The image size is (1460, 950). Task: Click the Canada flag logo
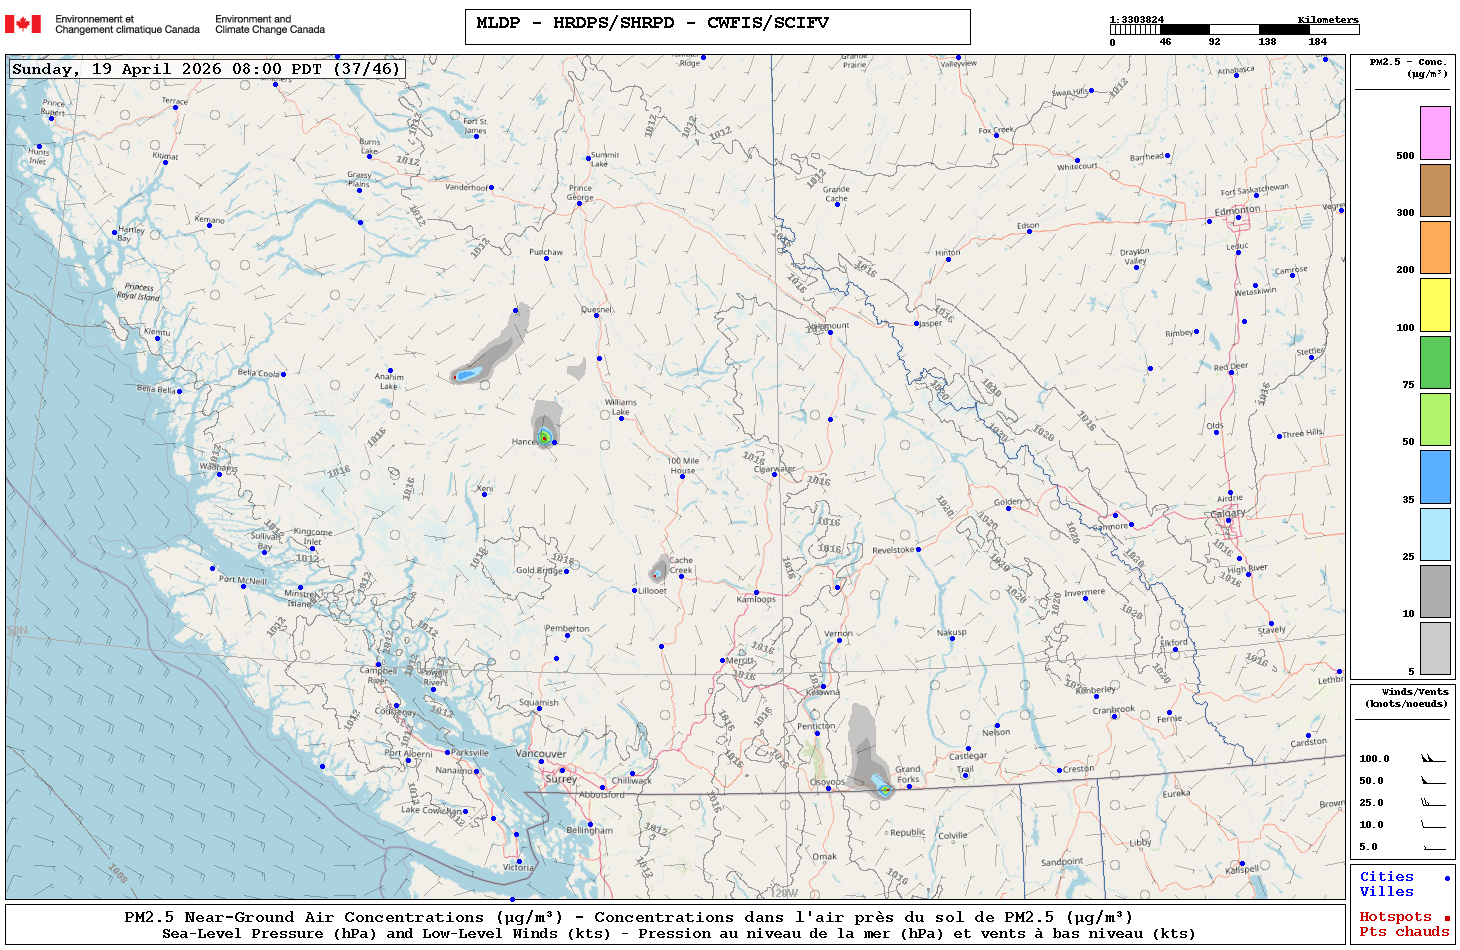pyautogui.click(x=23, y=24)
